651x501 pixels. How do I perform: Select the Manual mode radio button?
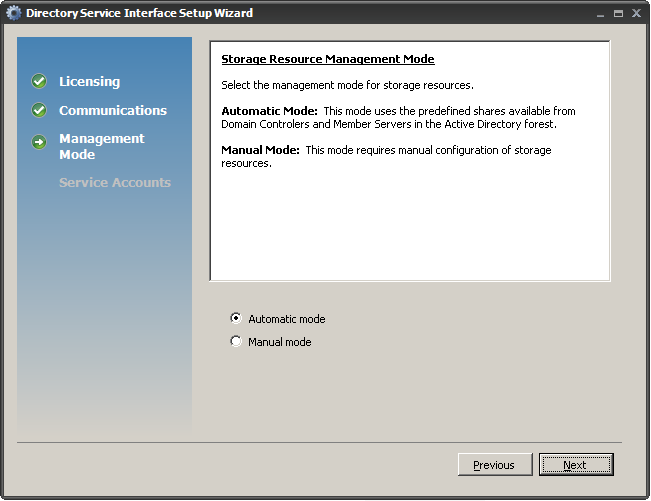(236, 341)
